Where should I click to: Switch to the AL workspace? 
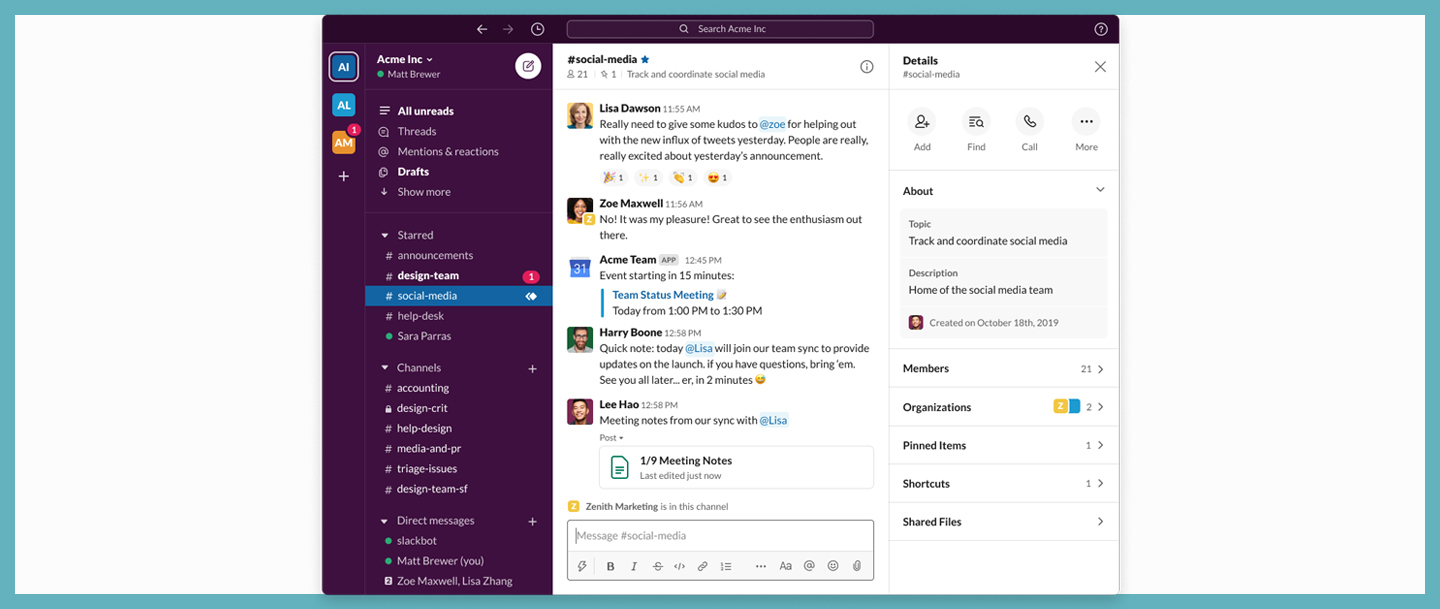343,105
